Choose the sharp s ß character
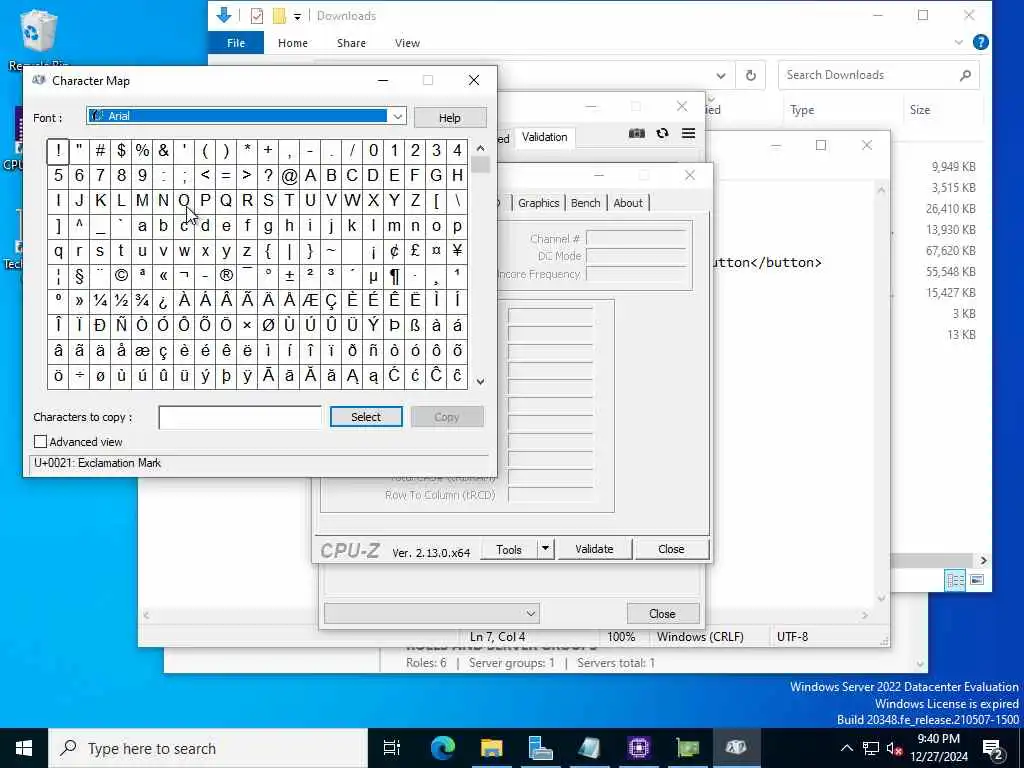The width and height of the screenshot is (1024, 768). click(415, 325)
